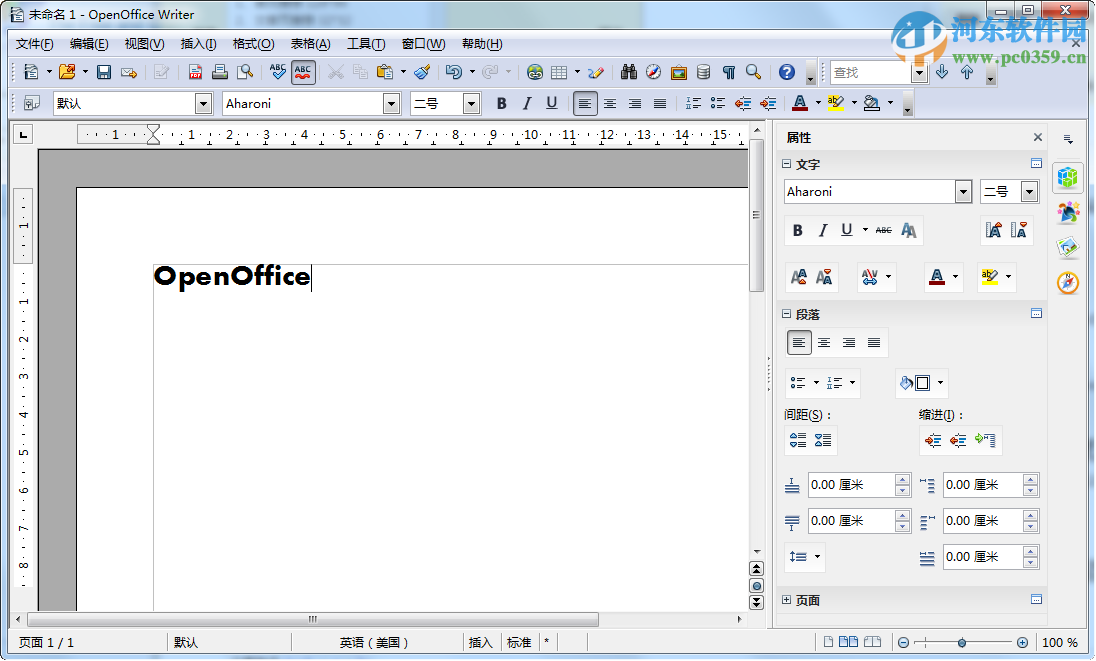Export the document directly as PDF

195,72
